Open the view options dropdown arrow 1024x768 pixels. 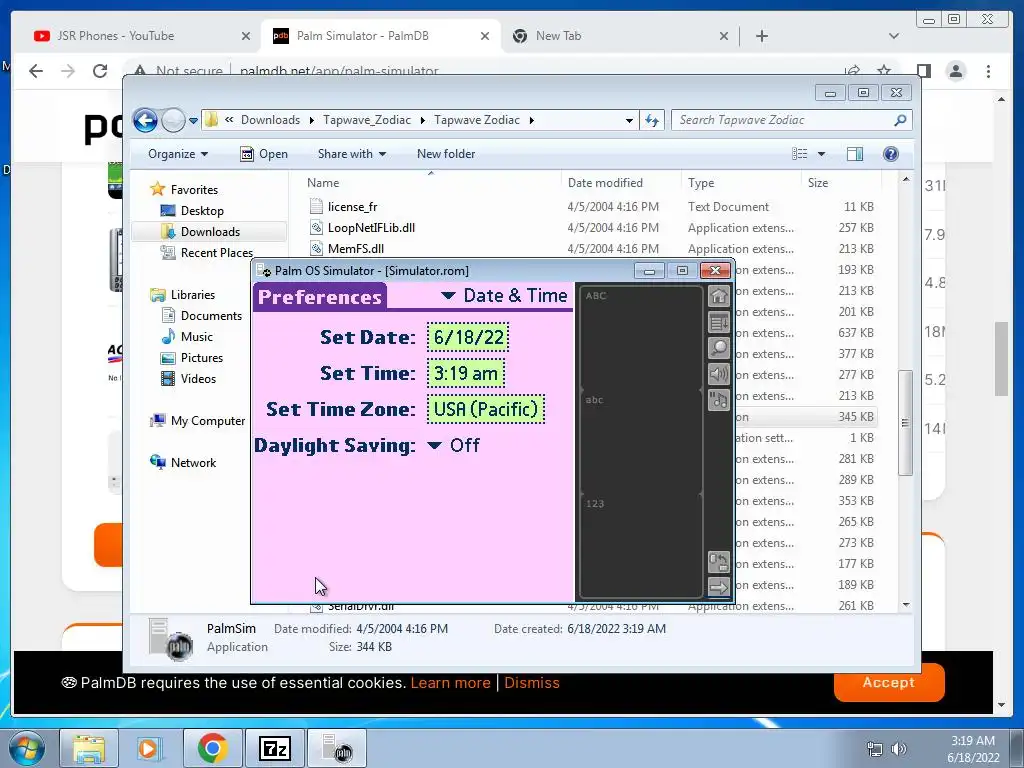[x=822, y=154]
